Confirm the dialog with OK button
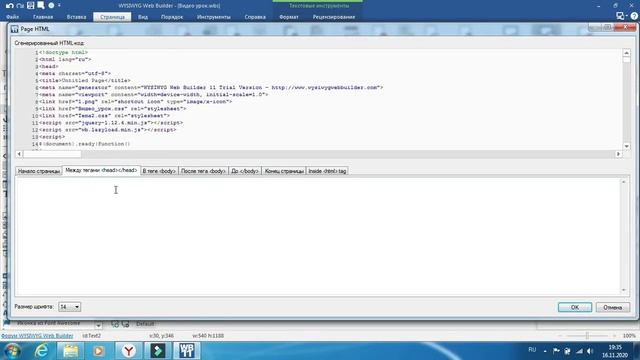Viewport: 640px width, 360px height. 575,307
